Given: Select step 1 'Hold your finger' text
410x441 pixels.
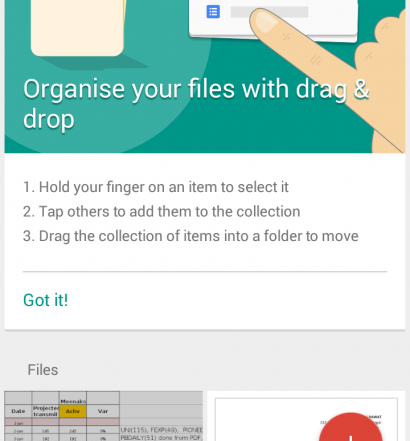Looking at the screenshot, I should coord(156,187).
